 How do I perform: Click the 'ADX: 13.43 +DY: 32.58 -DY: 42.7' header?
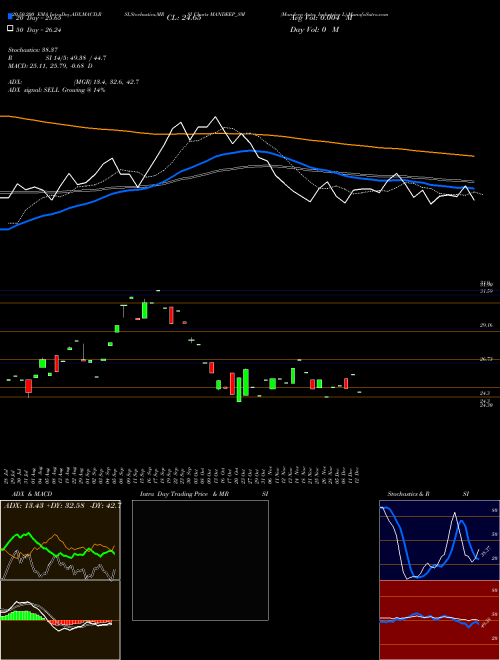coord(62,505)
